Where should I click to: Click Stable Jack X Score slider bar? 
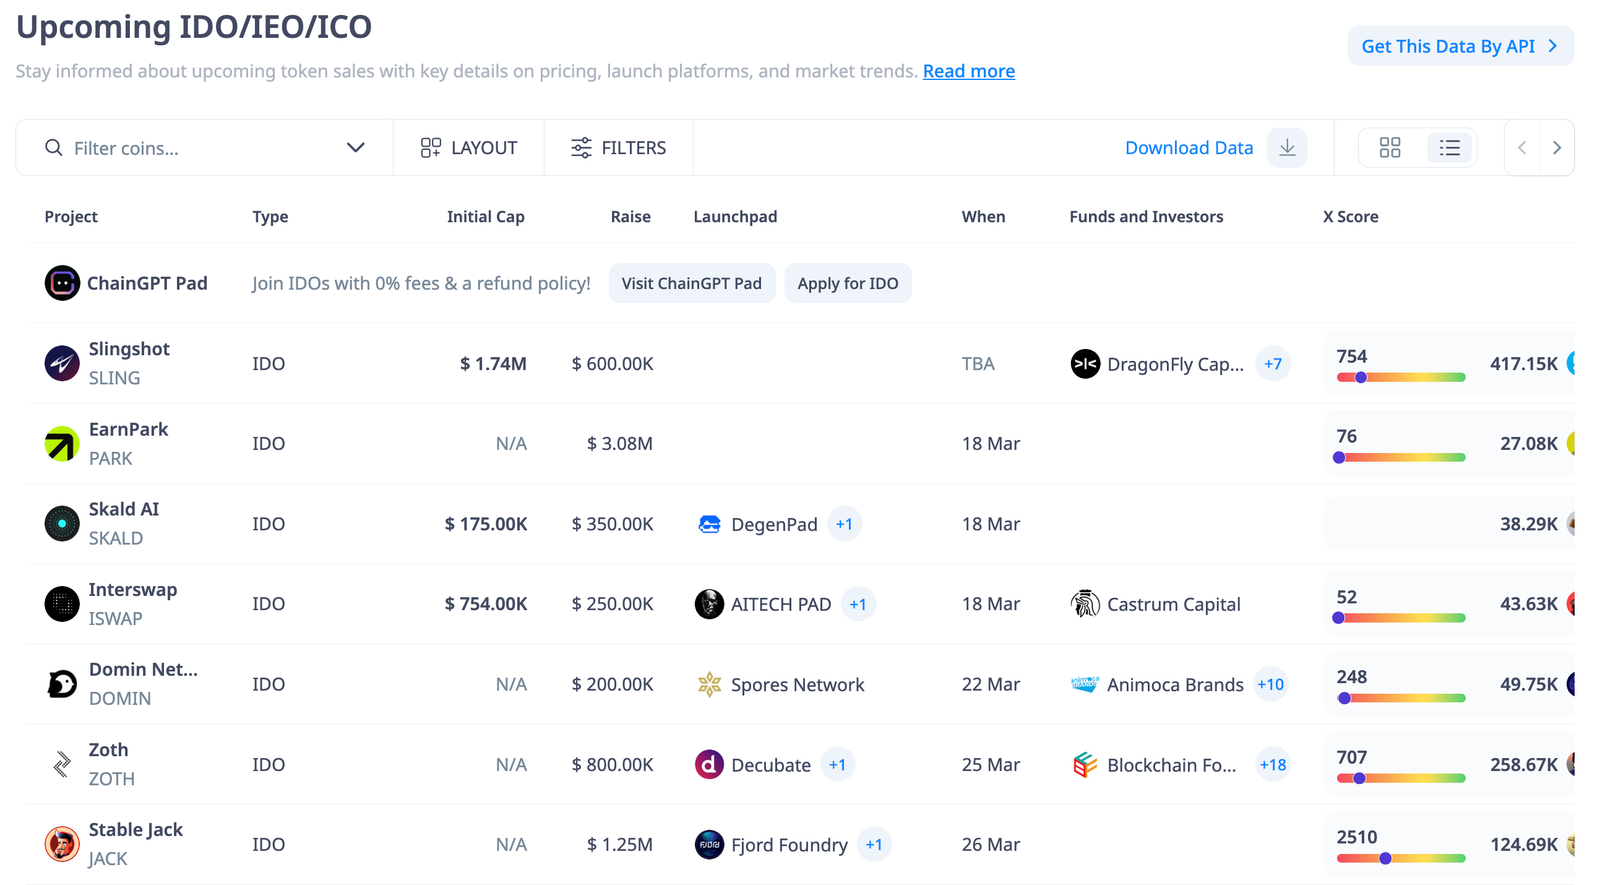[x=1401, y=858]
